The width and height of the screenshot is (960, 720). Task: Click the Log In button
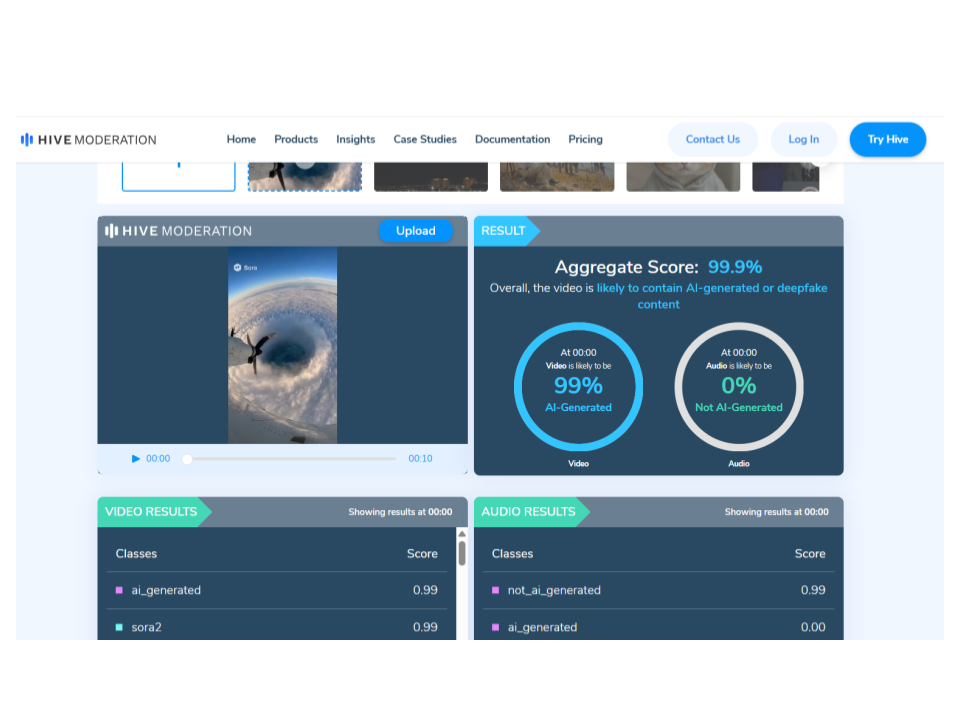pyautogui.click(x=803, y=140)
